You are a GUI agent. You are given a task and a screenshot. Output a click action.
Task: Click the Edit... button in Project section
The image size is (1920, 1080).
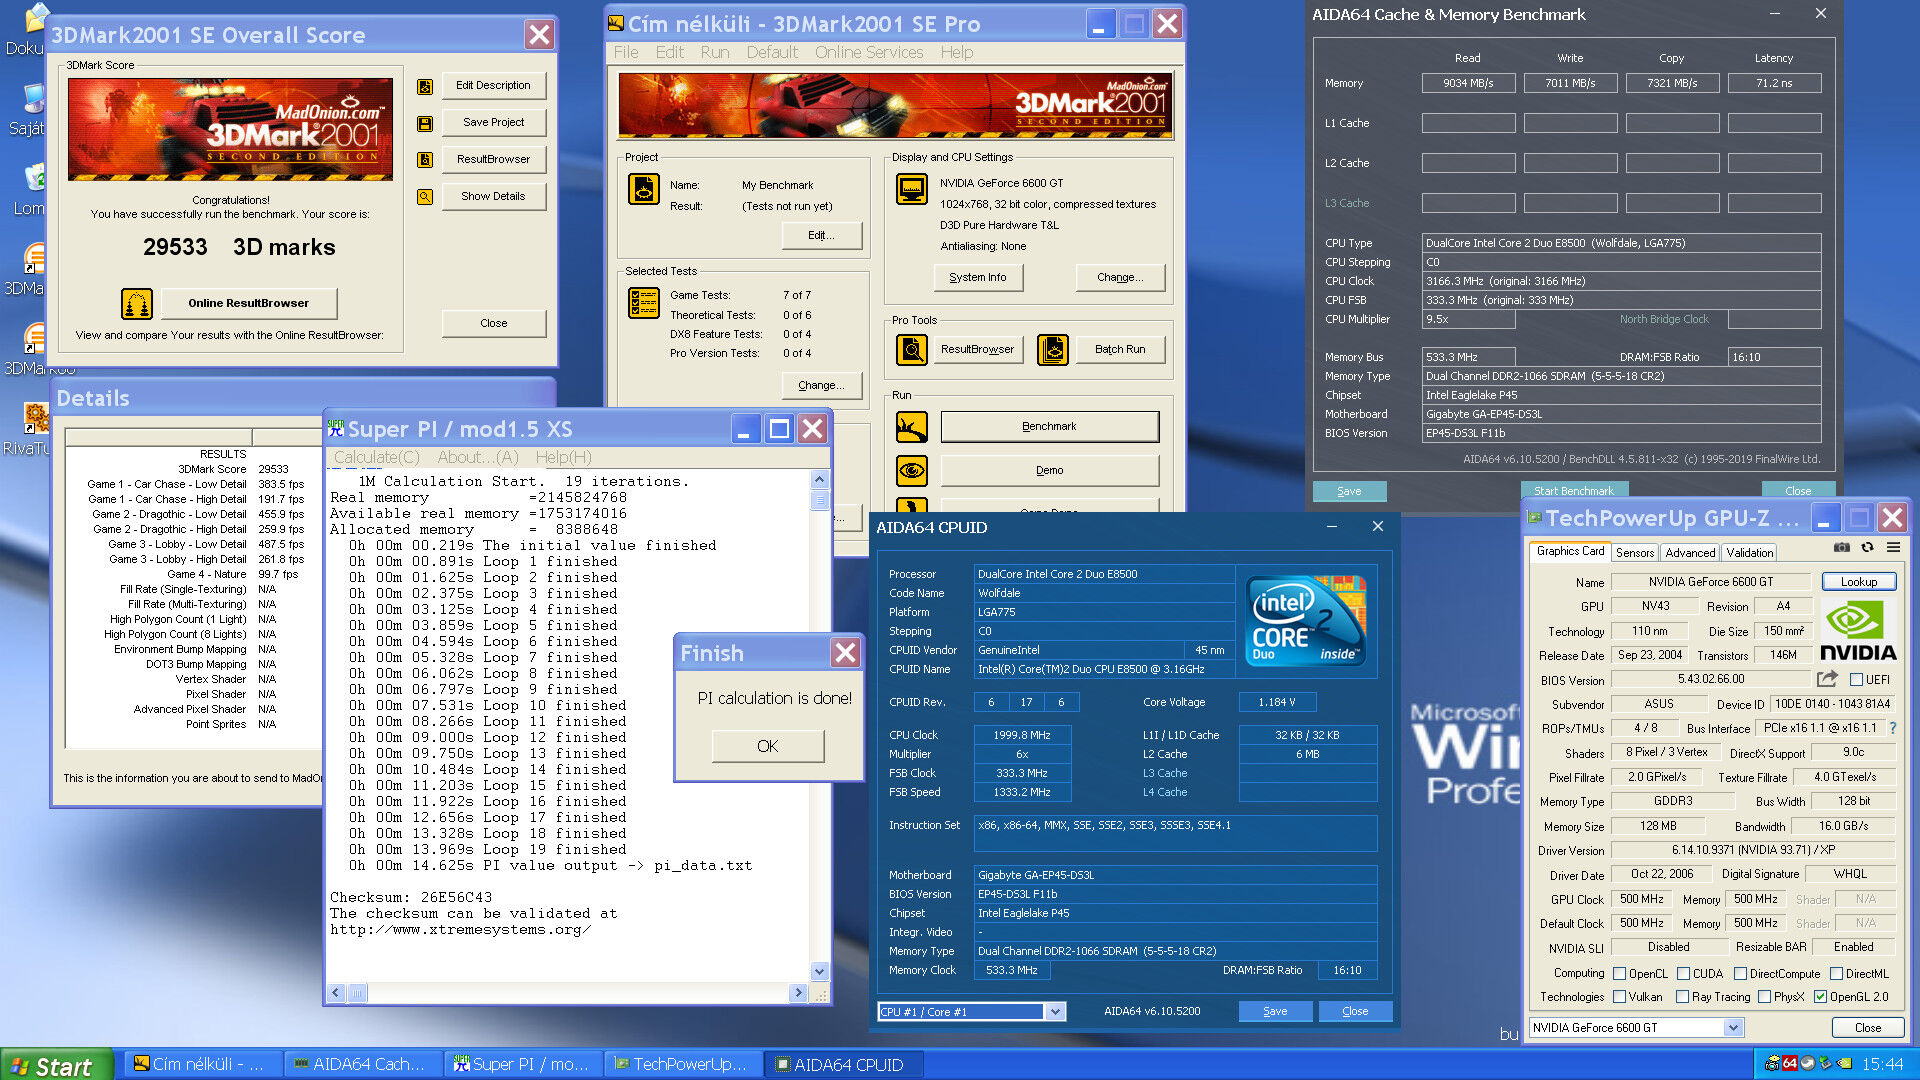[821, 236]
